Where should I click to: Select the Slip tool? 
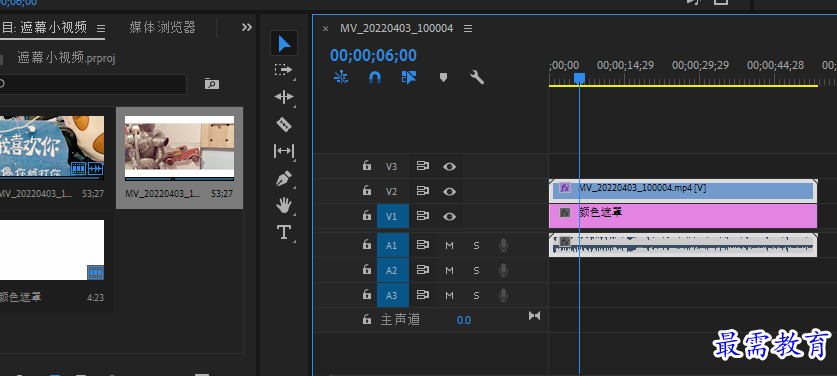(x=284, y=151)
